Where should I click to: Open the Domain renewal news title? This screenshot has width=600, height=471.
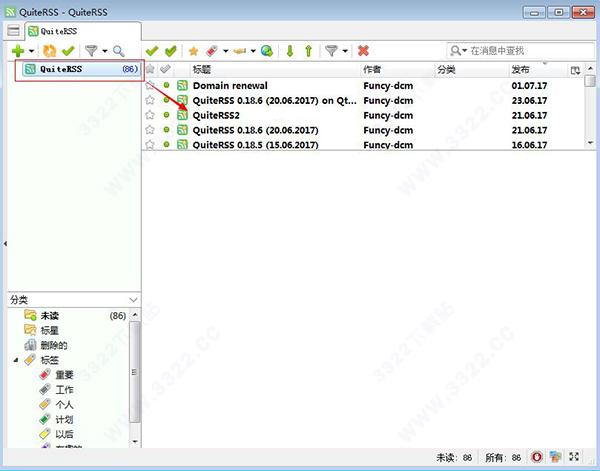point(230,86)
